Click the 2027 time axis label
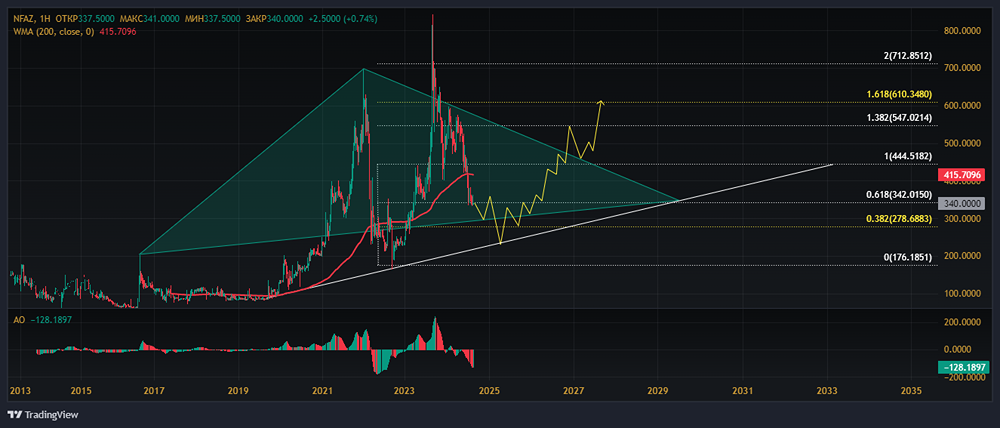Viewport: 1000px width, 428px height. tap(574, 390)
